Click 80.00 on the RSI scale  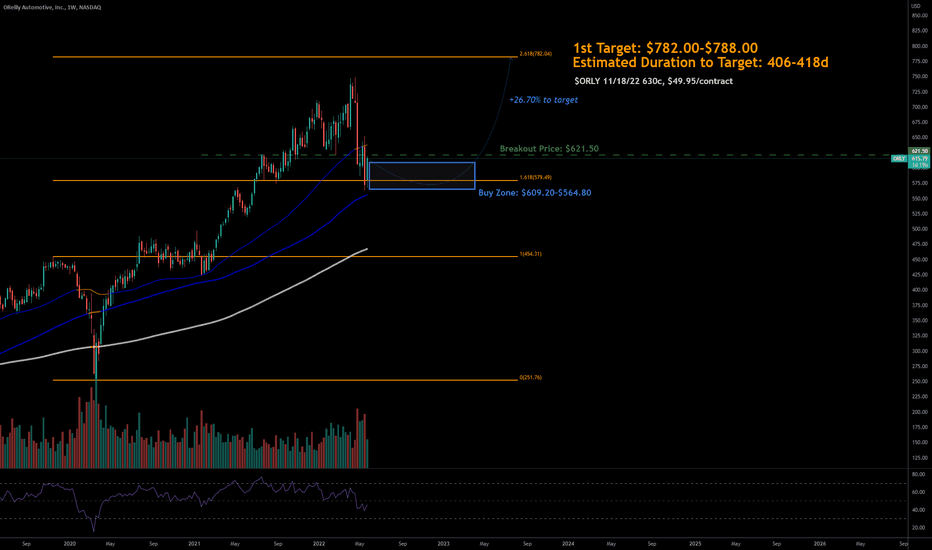click(918, 474)
